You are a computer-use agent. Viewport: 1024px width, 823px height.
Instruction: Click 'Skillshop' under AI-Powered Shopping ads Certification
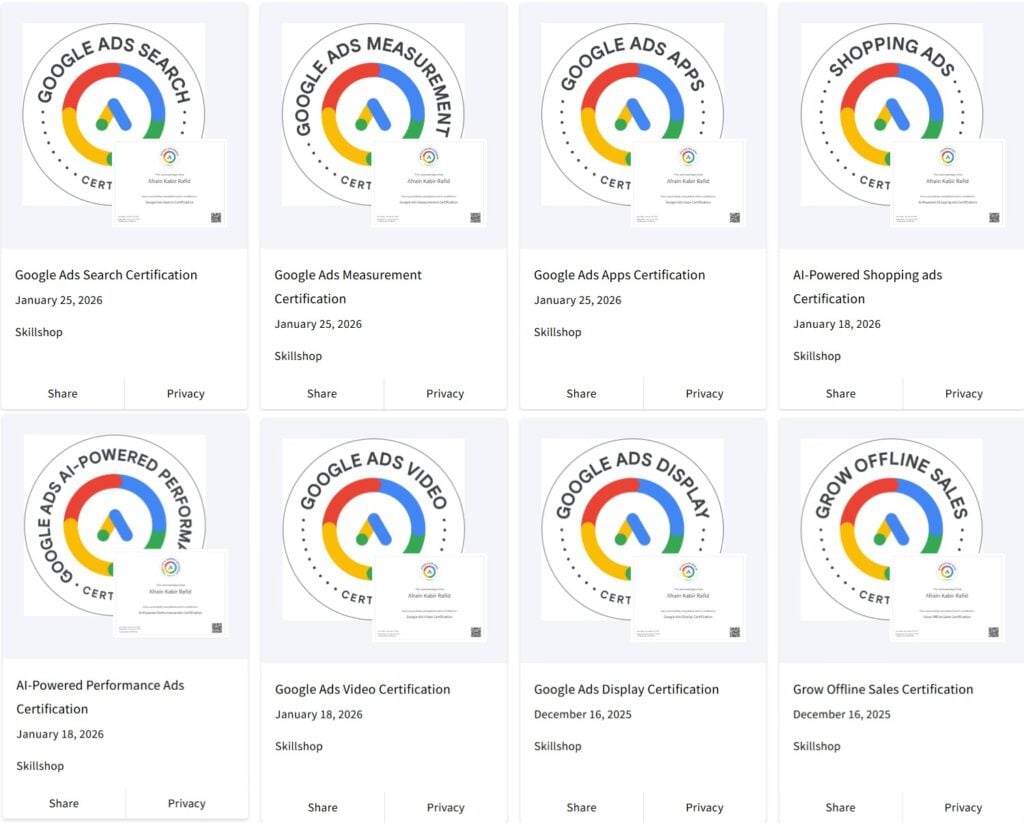817,356
